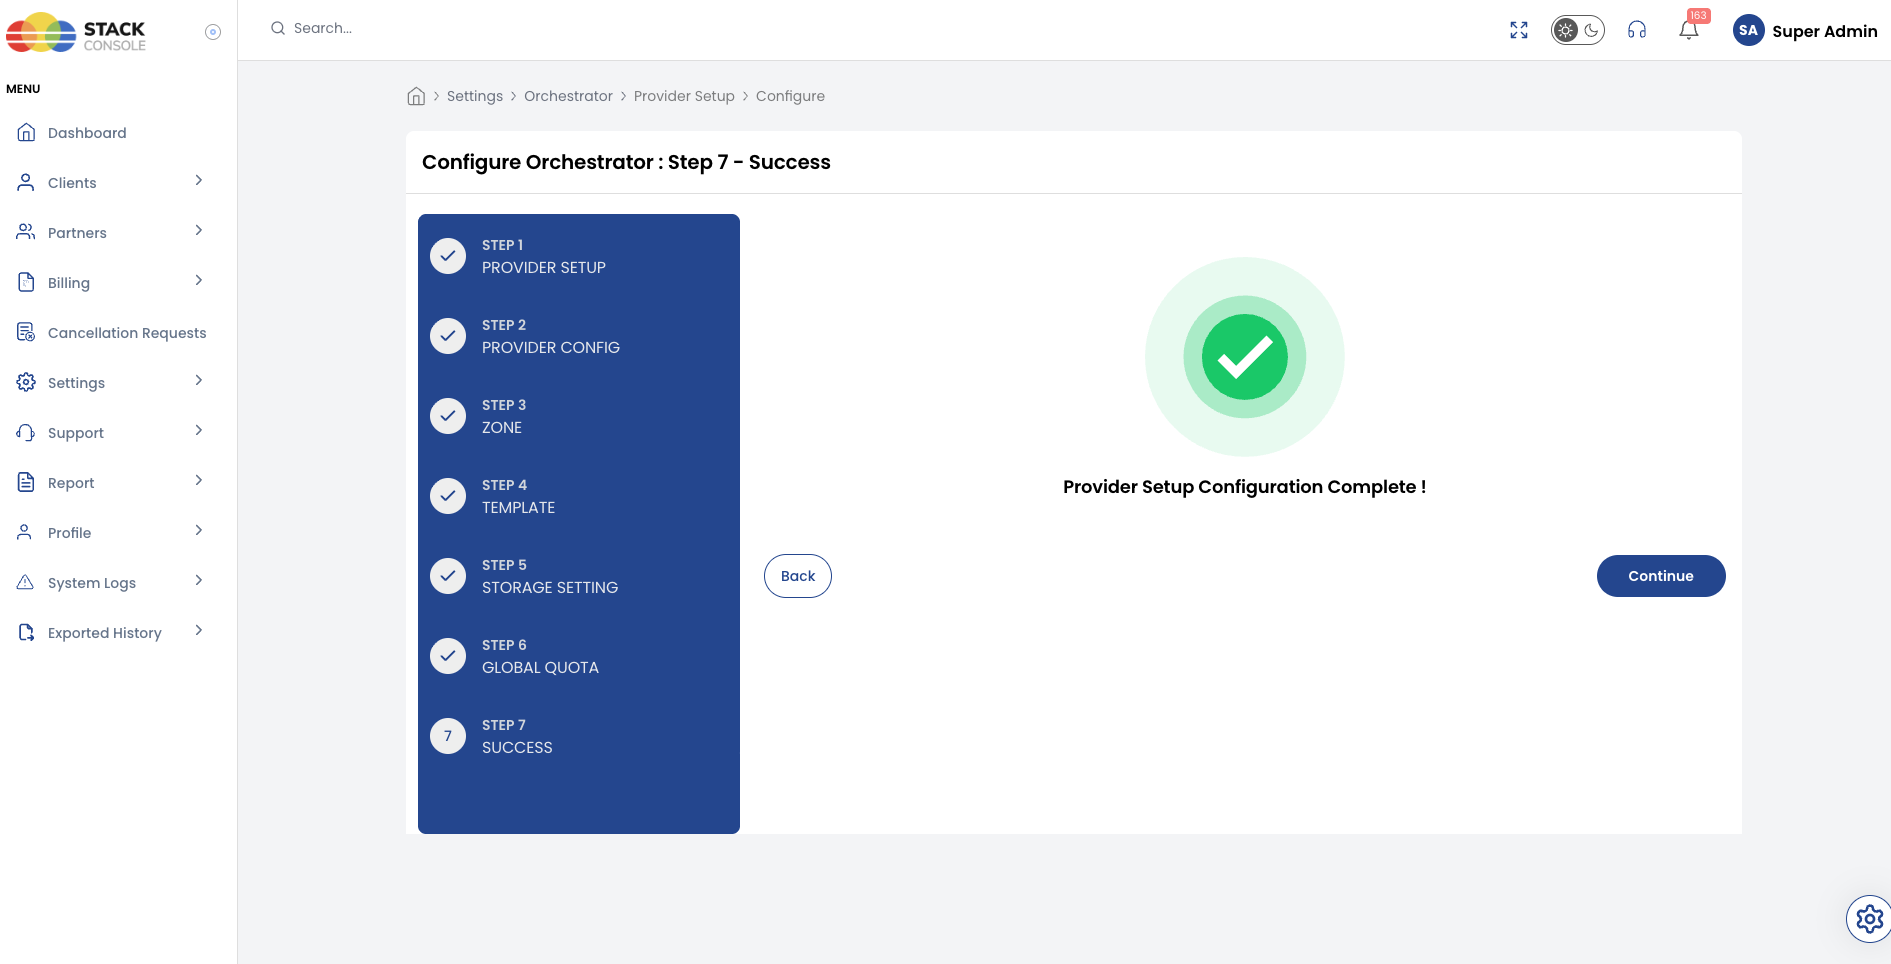Expand the Partners submenu chevron

pyautogui.click(x=199, y=231)
